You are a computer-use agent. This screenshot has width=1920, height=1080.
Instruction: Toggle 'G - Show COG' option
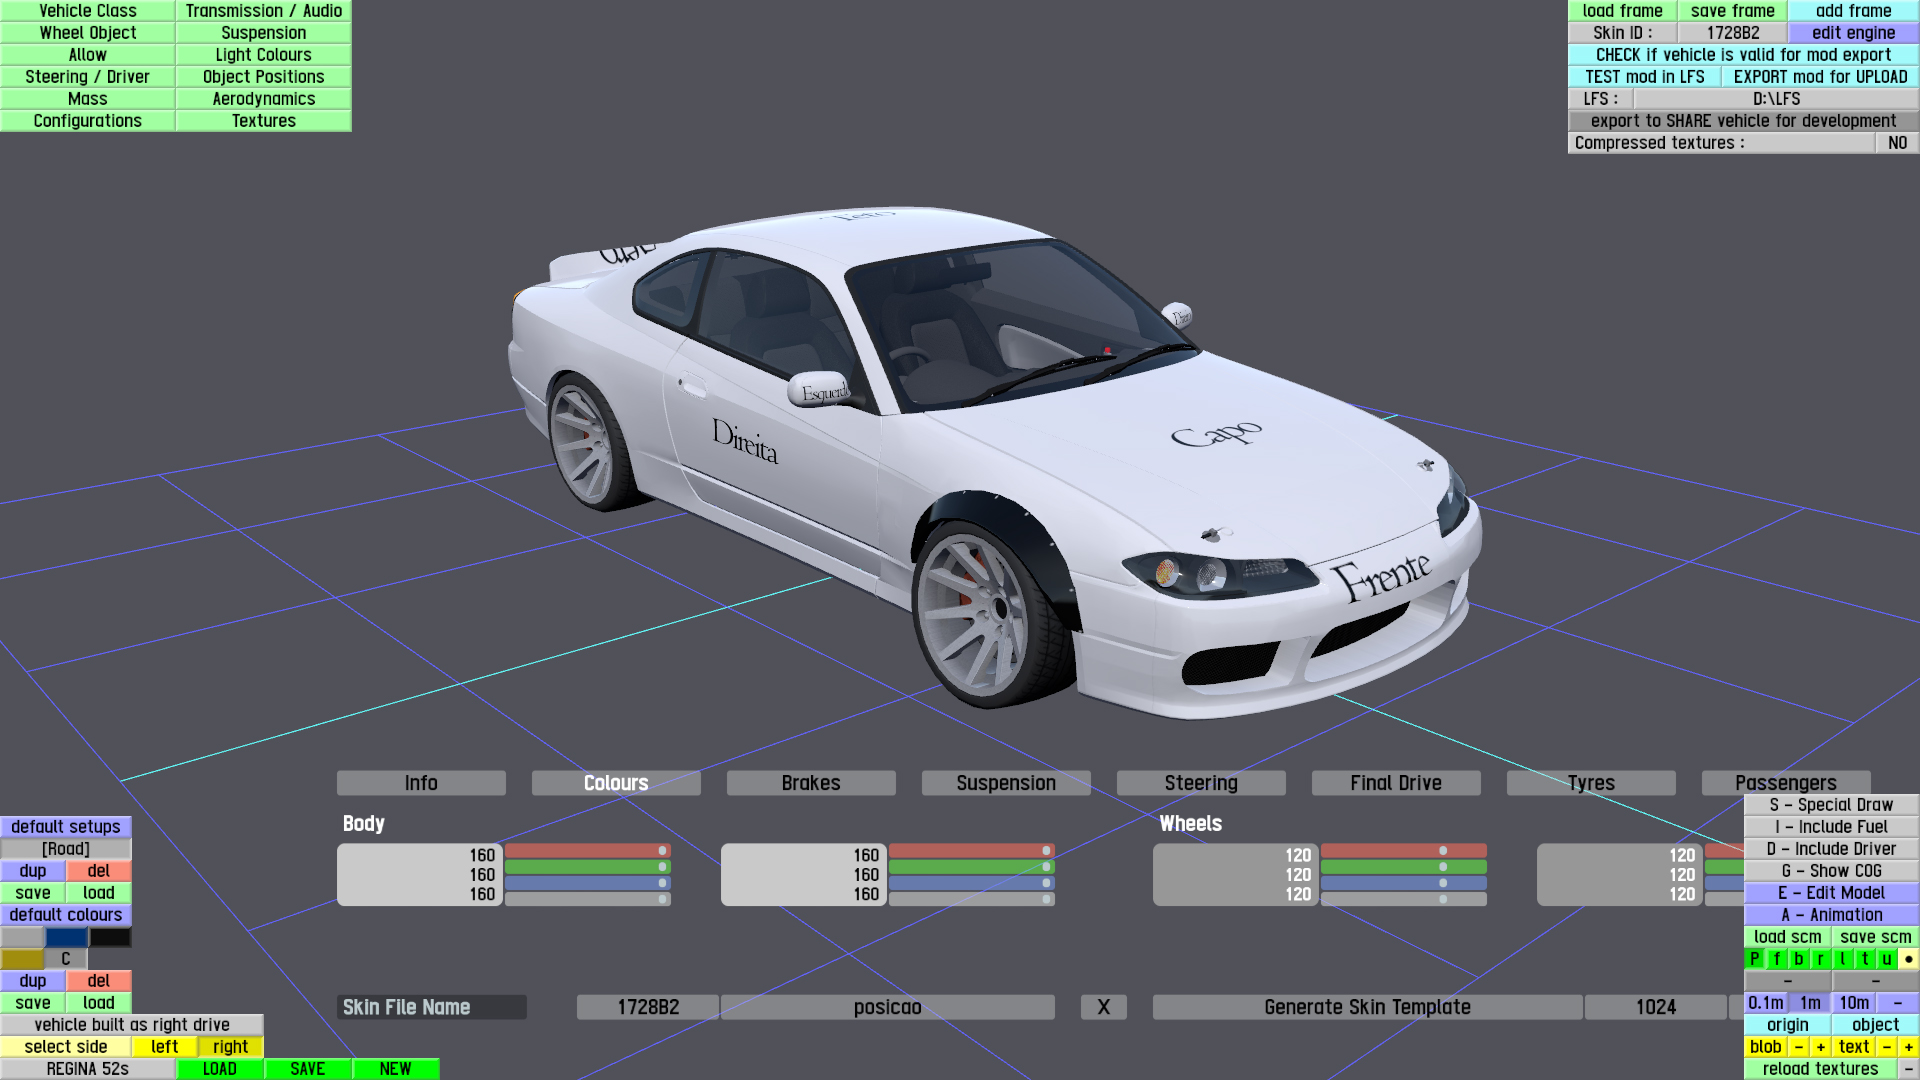click(x=1831, y=871)
